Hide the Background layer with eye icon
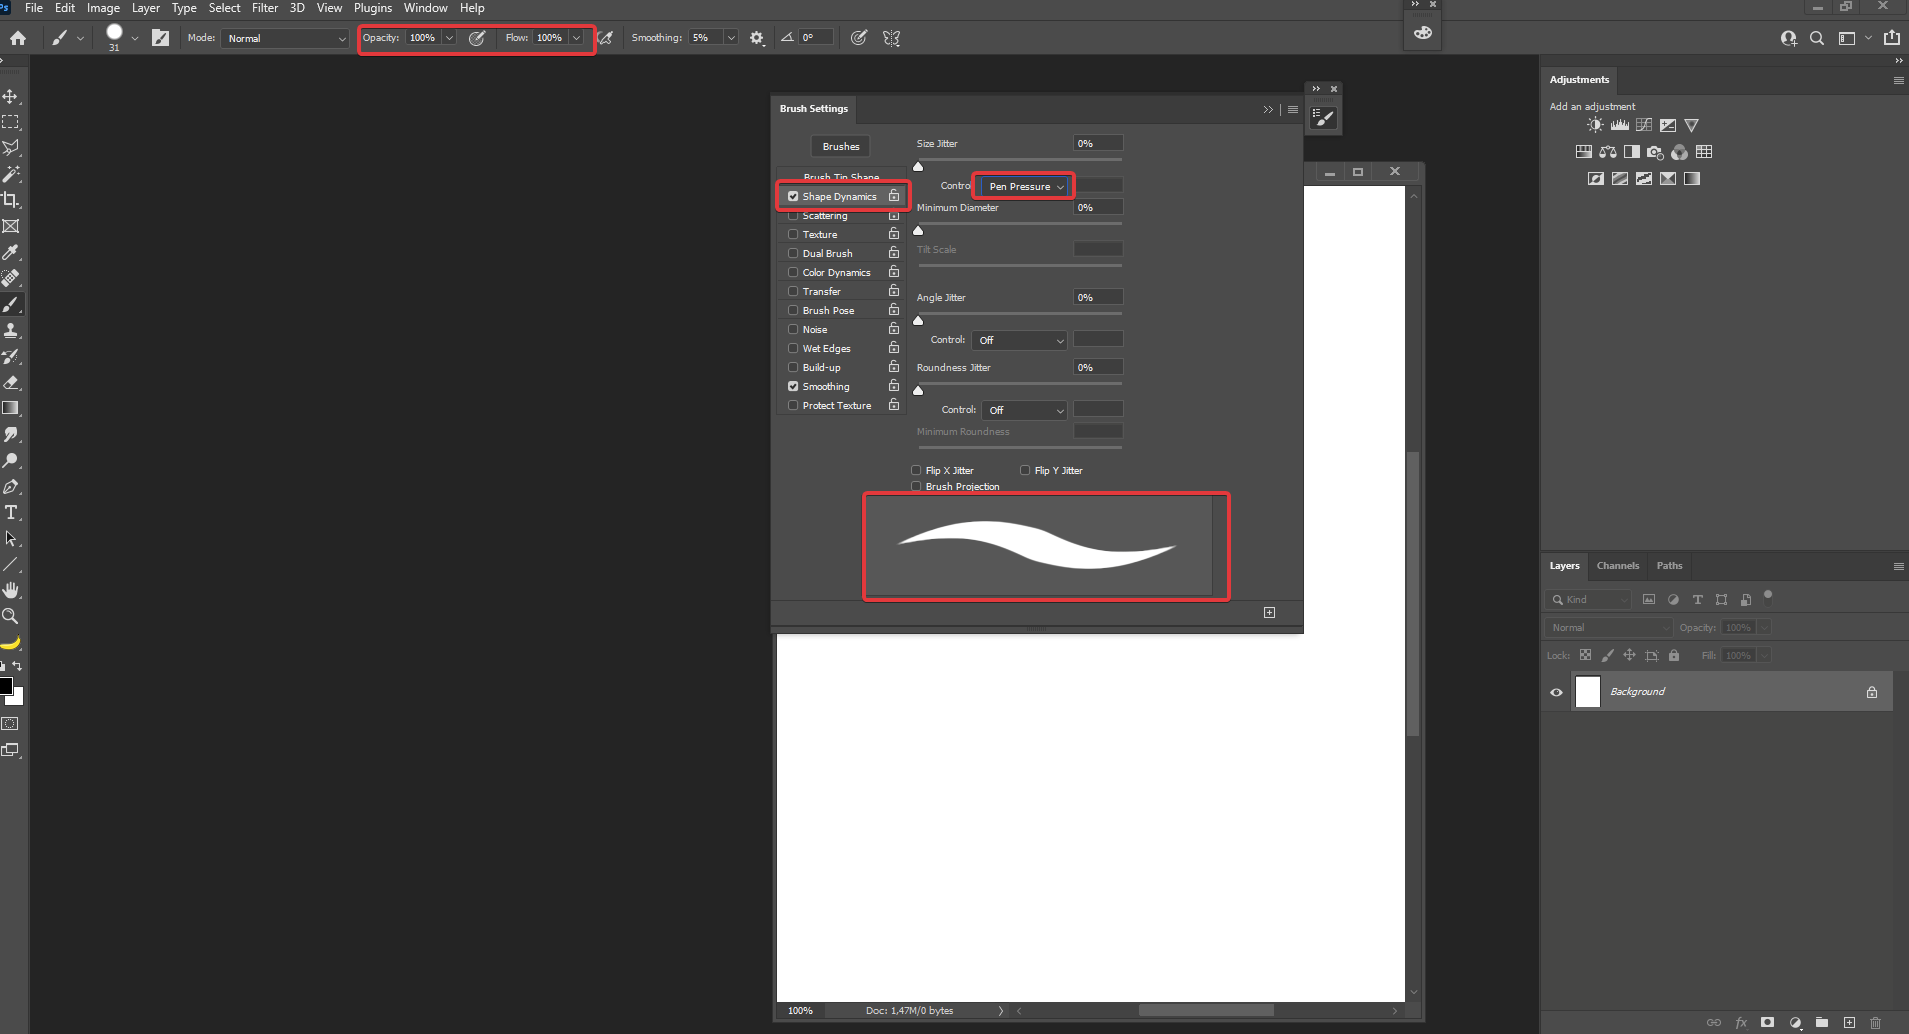Screen dimensions: 1909x1034 tap(1556, 692)
